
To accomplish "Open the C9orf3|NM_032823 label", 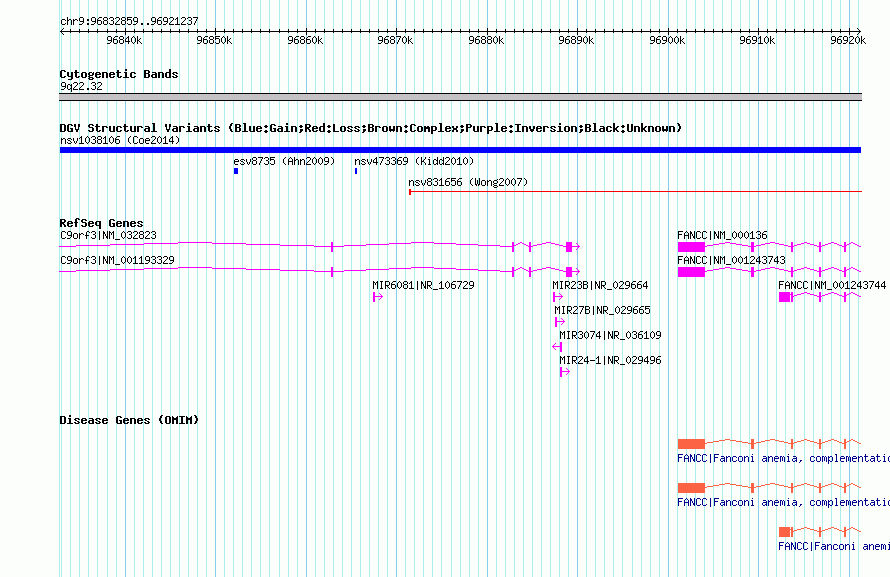I will 108,235.
